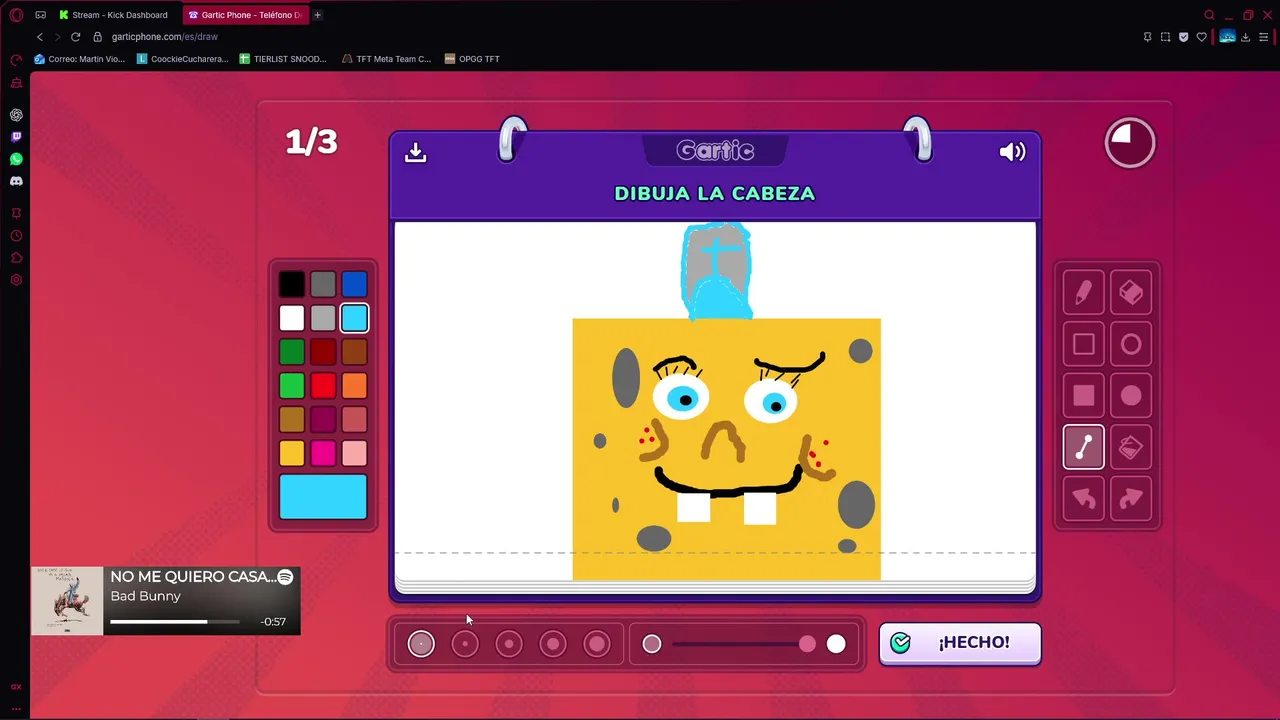Open the OPGG TFT bookmark
The image size is (1280, 720).
[x=472, y=59]
